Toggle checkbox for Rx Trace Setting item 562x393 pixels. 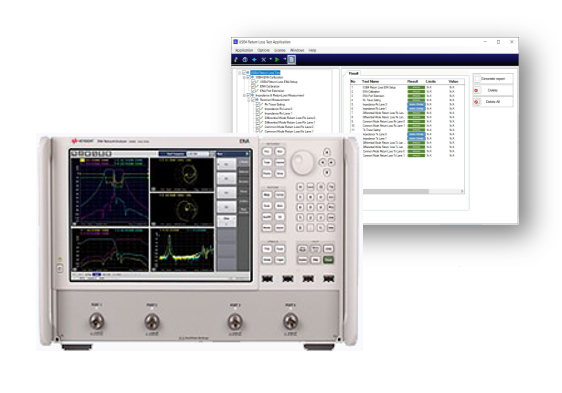257,104
